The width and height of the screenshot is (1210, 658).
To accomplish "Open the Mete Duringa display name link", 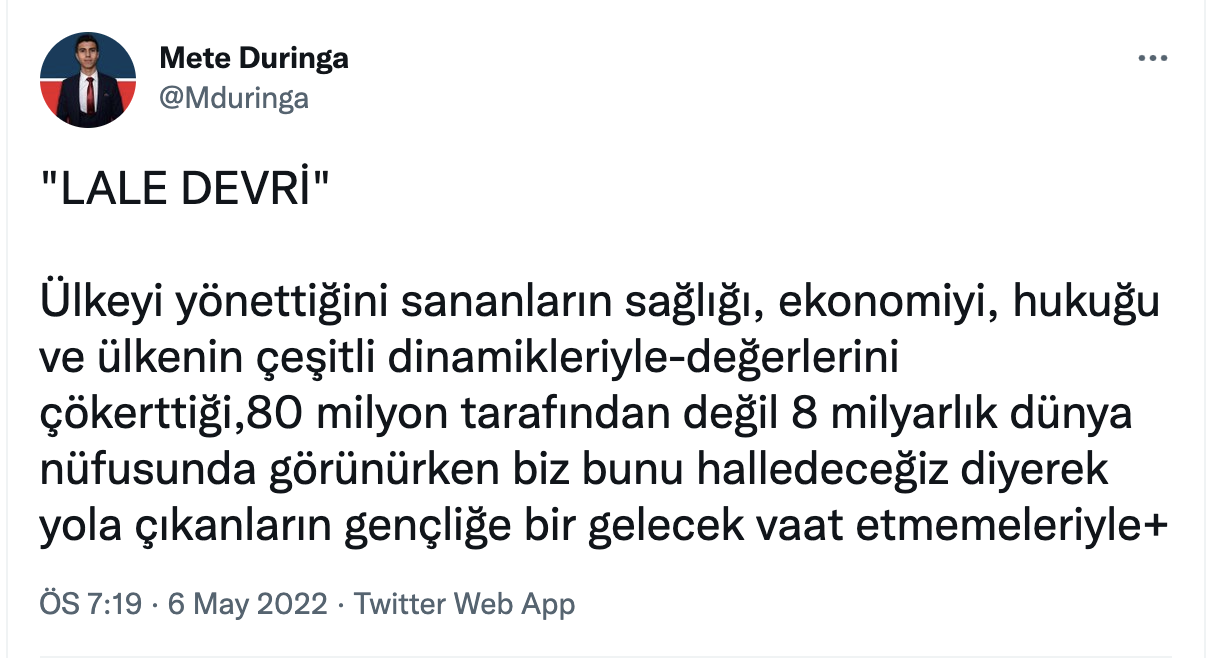I will click(x=253, y=58).
